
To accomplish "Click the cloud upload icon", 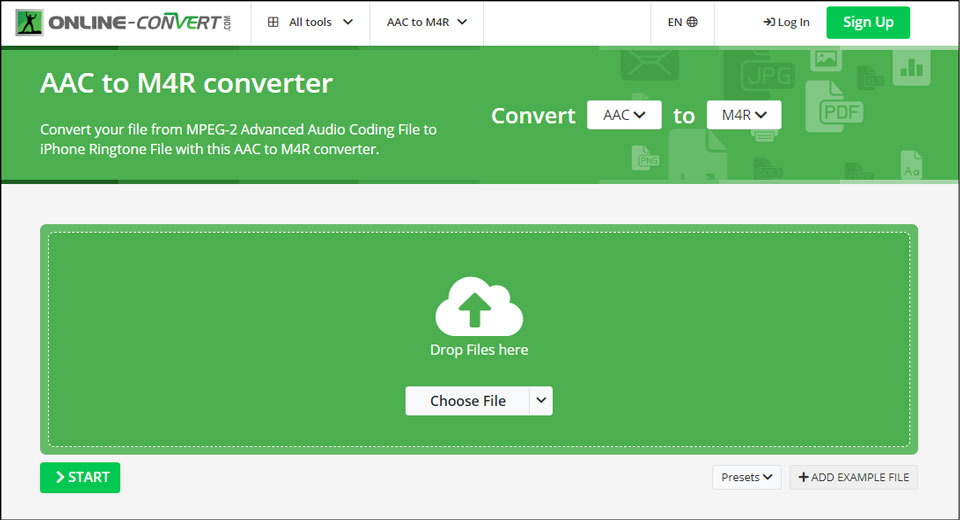I will [479, 306].
